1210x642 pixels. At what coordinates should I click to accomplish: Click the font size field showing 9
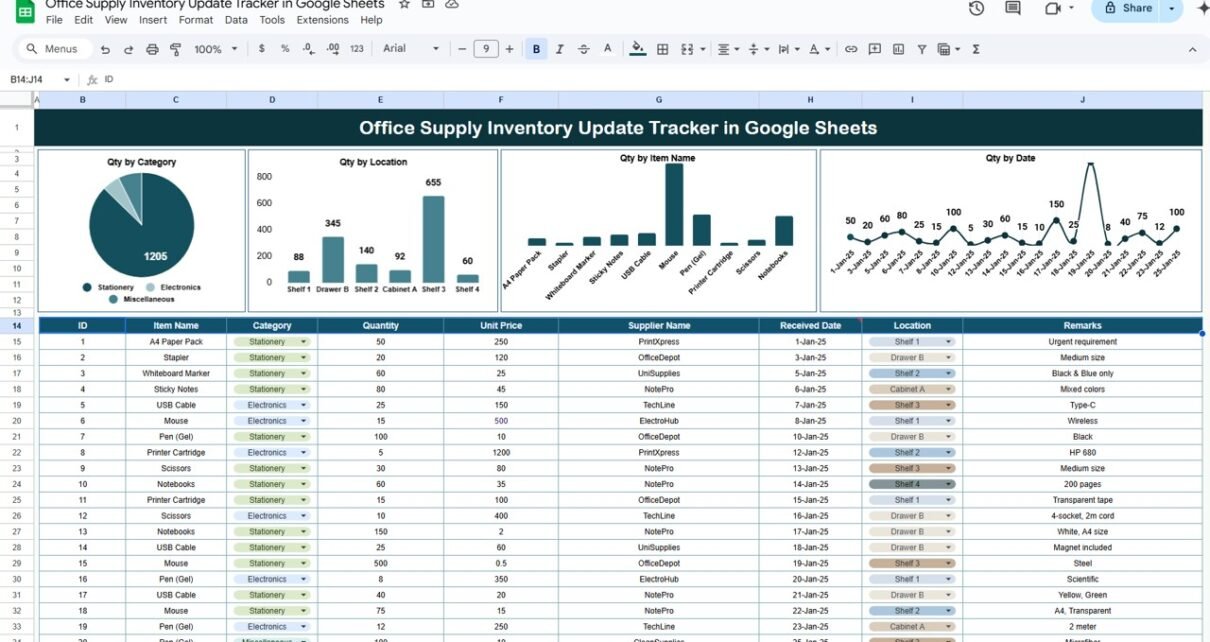click(x=486, y=49)
